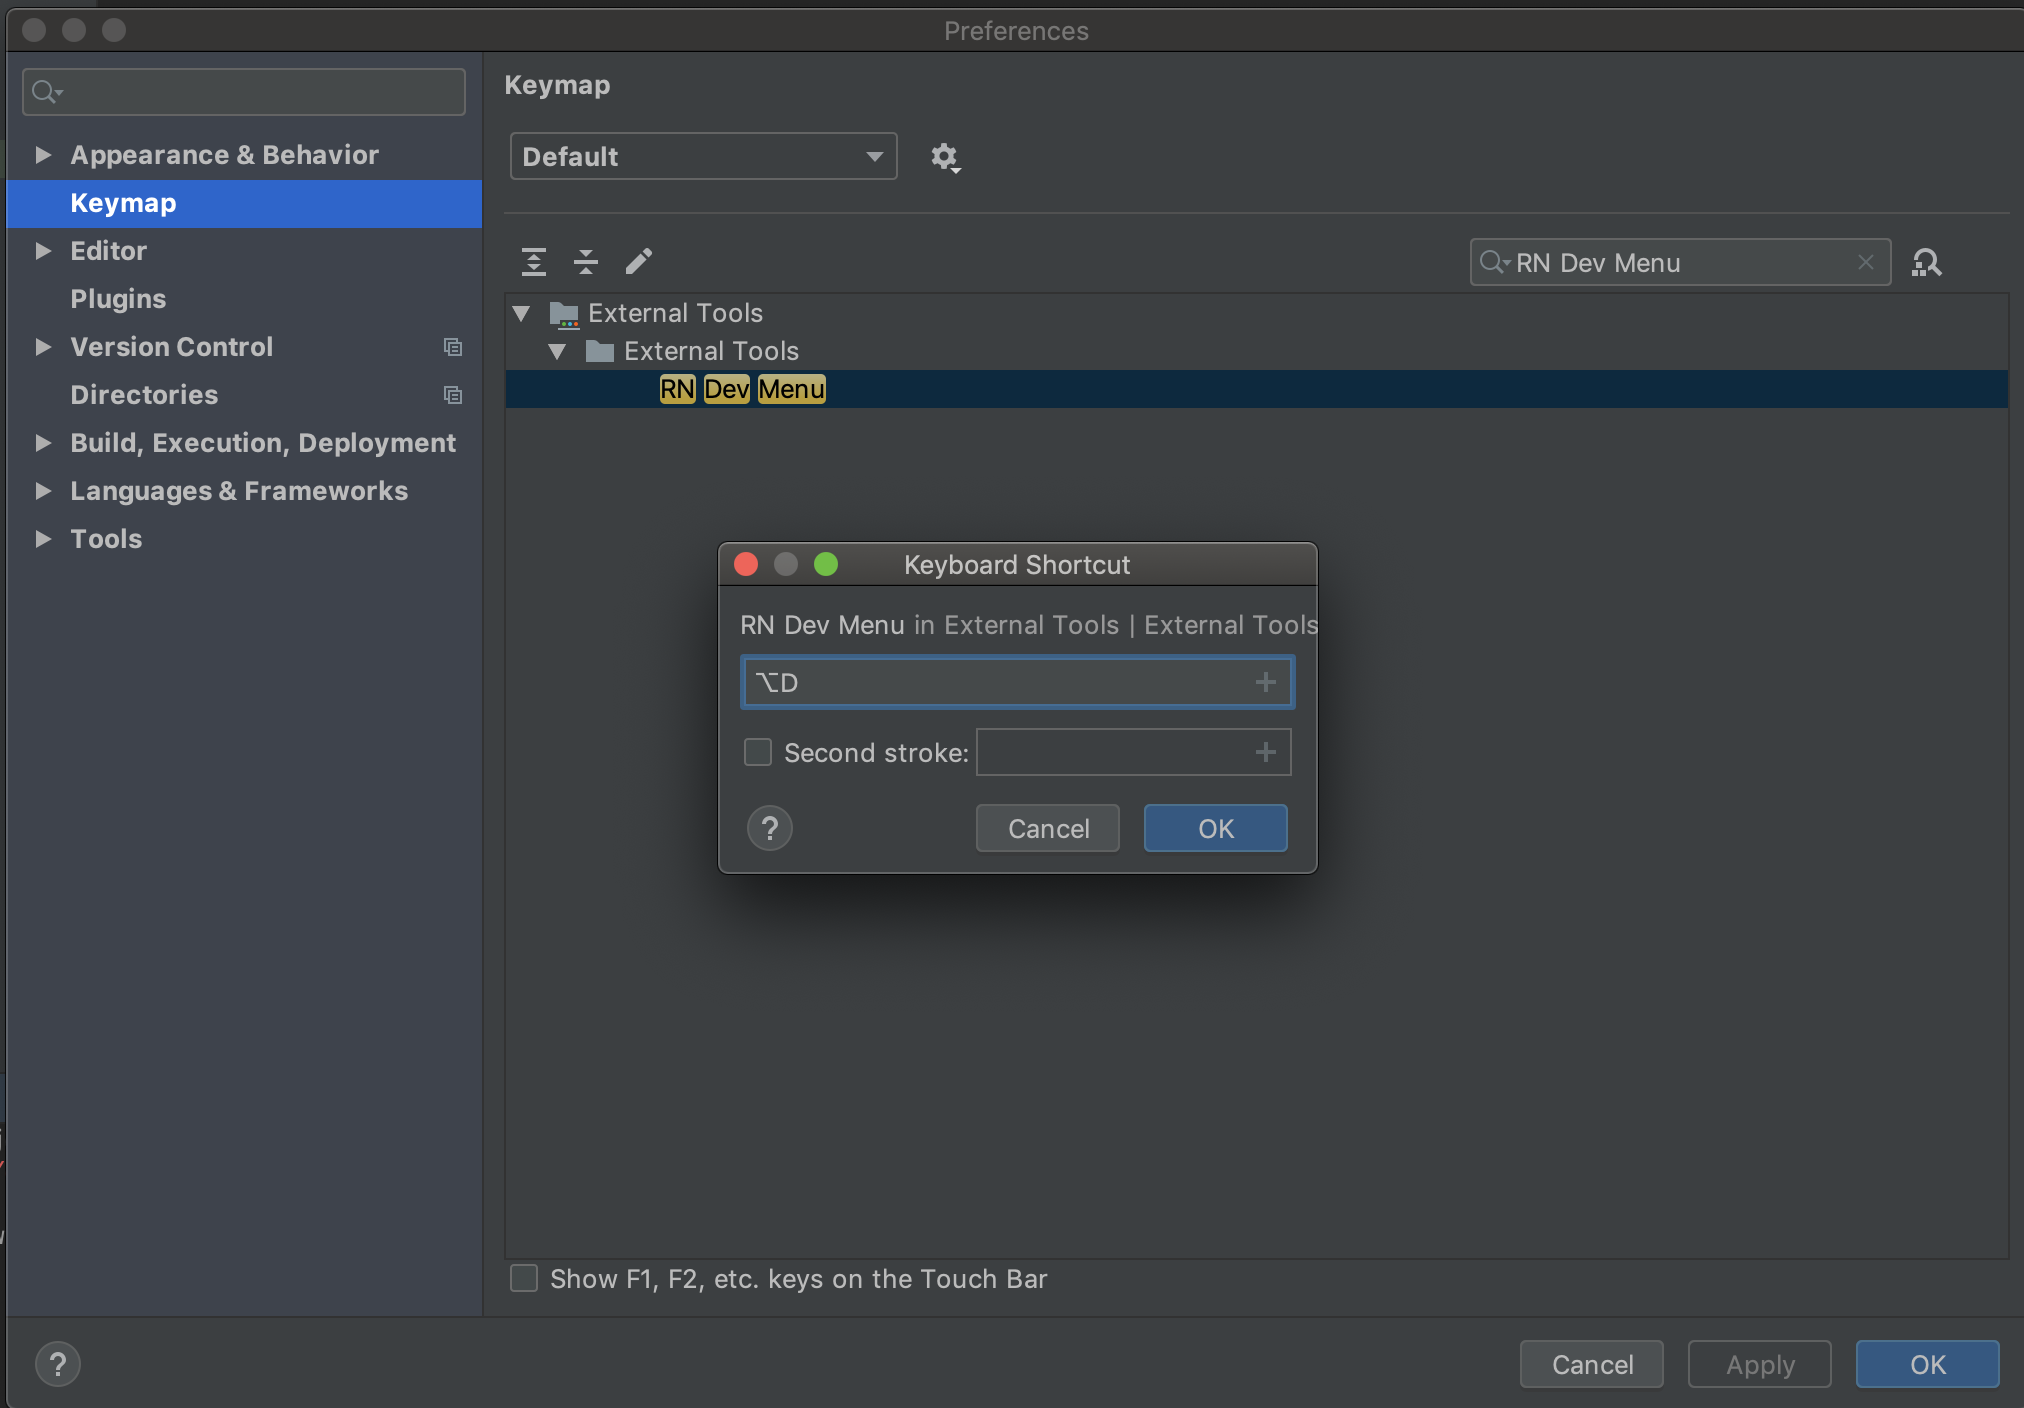
Task: Click the top-level External Tools folder icon
Action: click(564, 314)
